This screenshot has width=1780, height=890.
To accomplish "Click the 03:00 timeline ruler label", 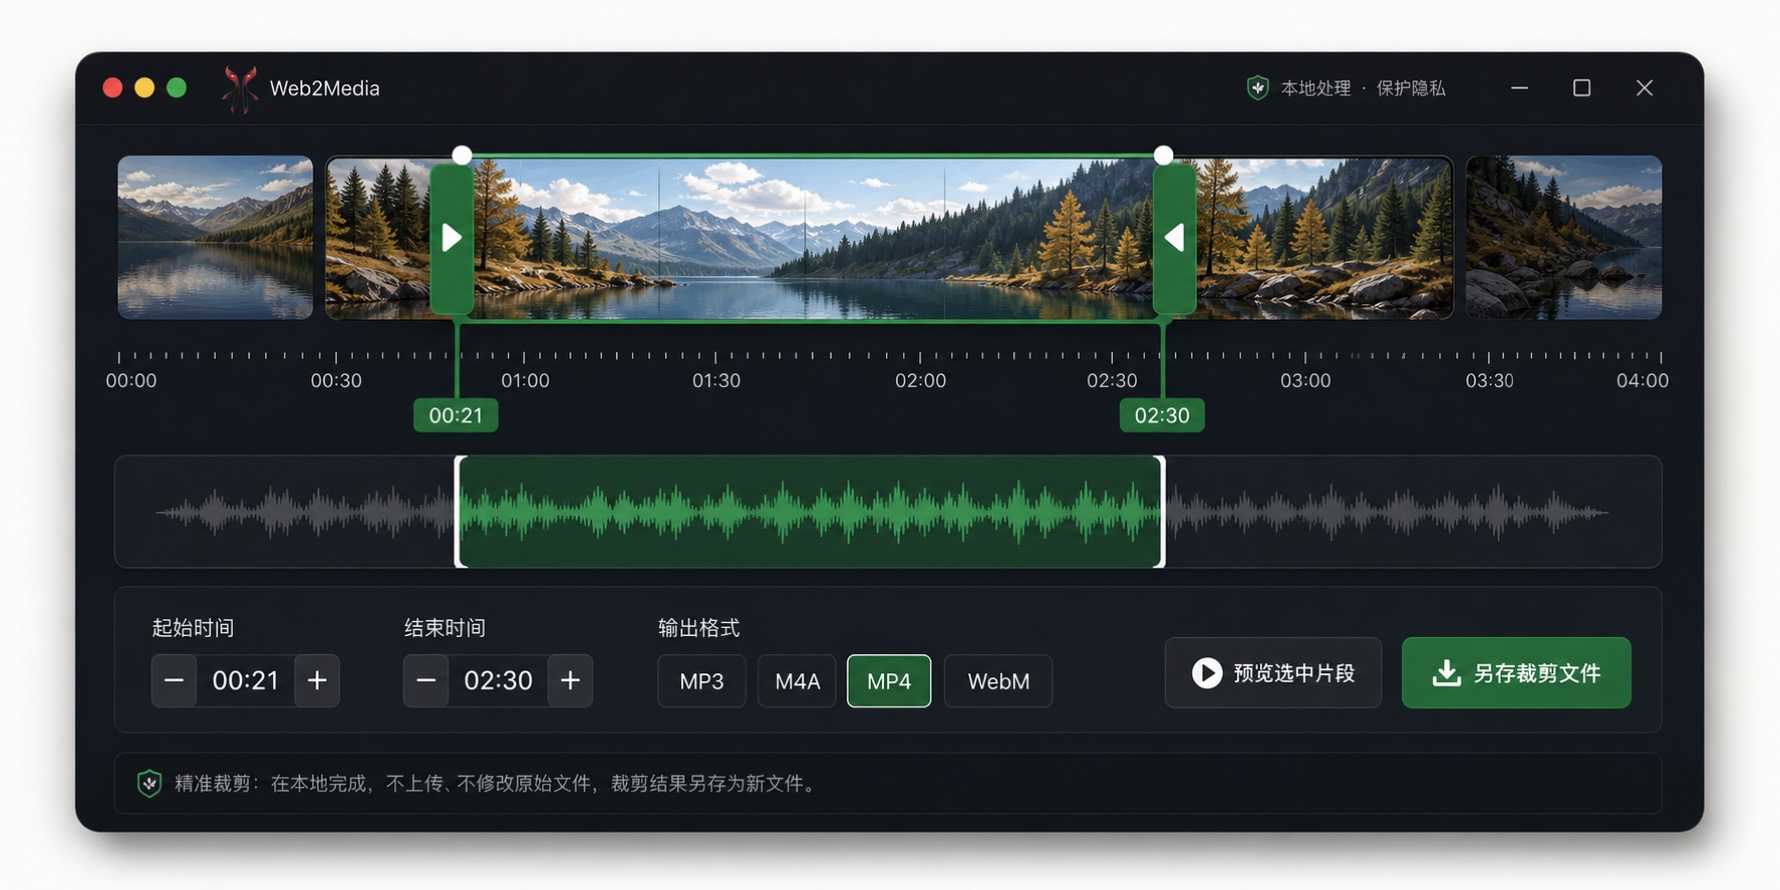I will [x=1305, y=381].
